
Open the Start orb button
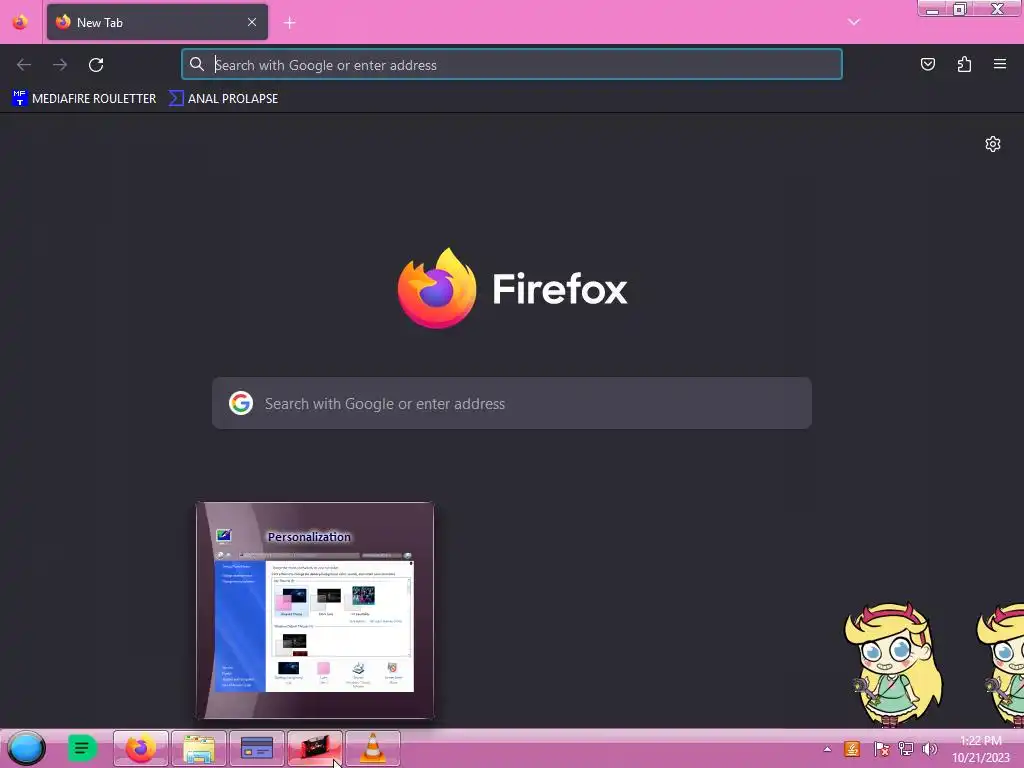tap(26, 748)
